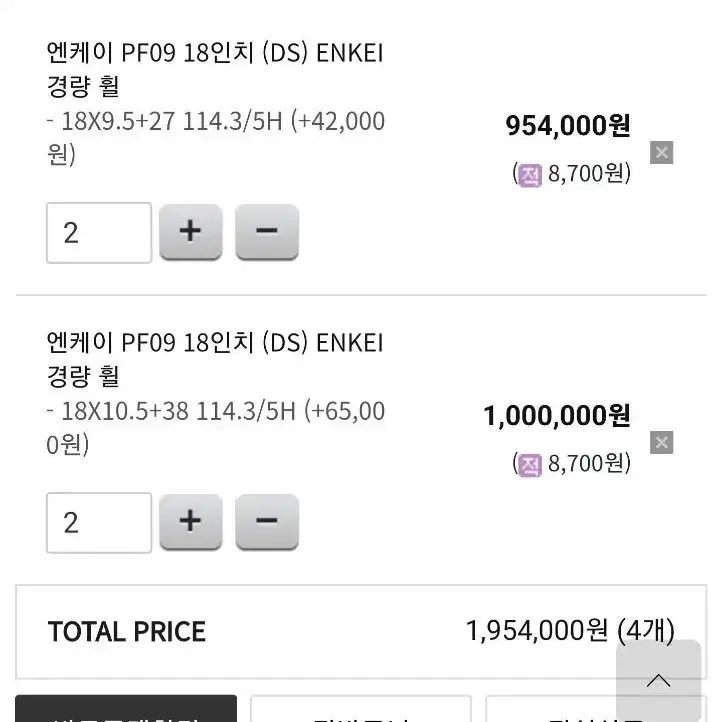Focus quantity field of 18X9.5+27 option
Image resolution: width=722 pixels, height=722 pixels.
(x=99, y=233)
